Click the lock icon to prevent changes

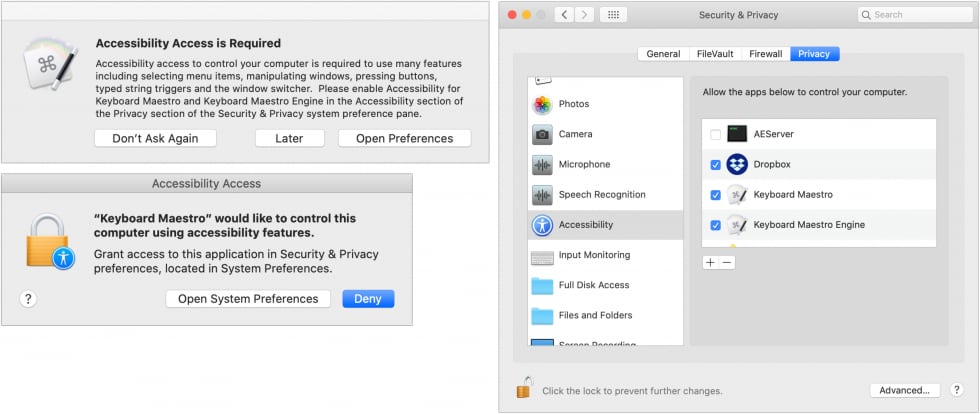pyautogui.click(x=523, y=388)
